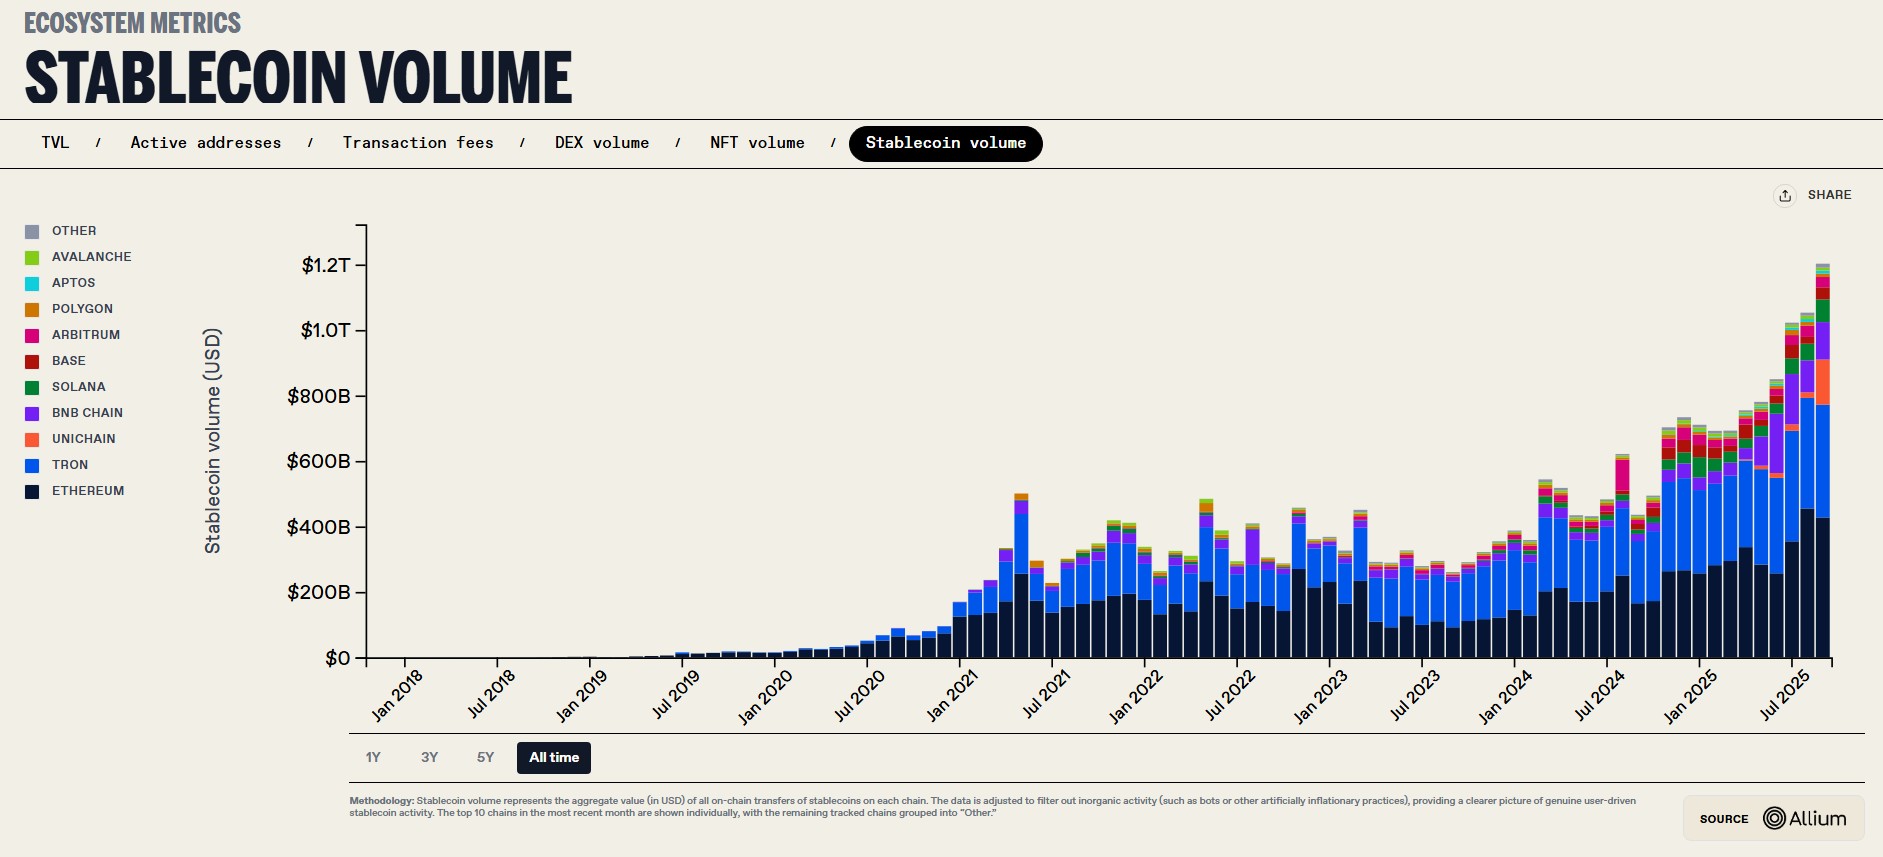The height and width of the screenshot is (857, 1883).
Task: Open the Active addresses tab
Action: coord(206,143)
